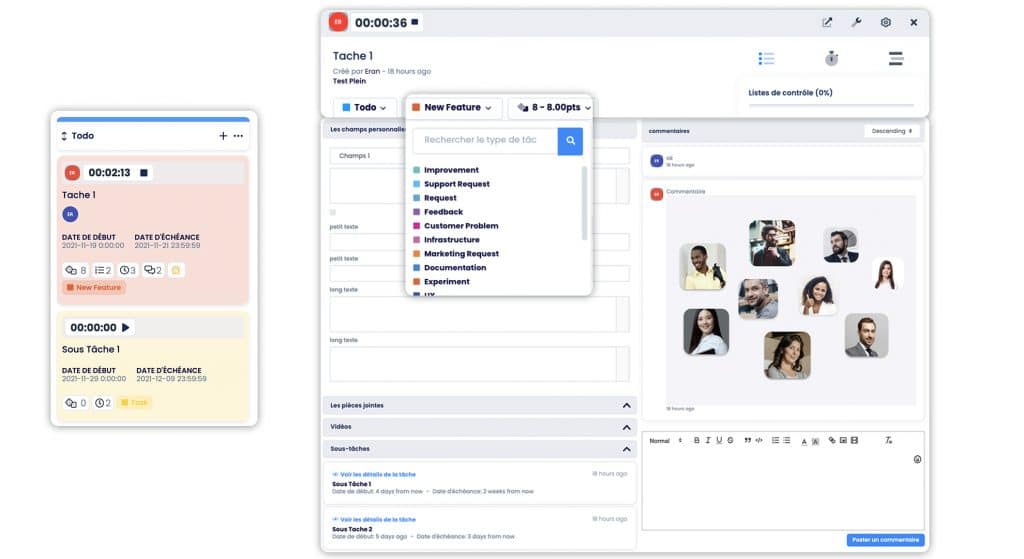Open the gear settings icon
1024x559 pixels.
coord(886,22)
